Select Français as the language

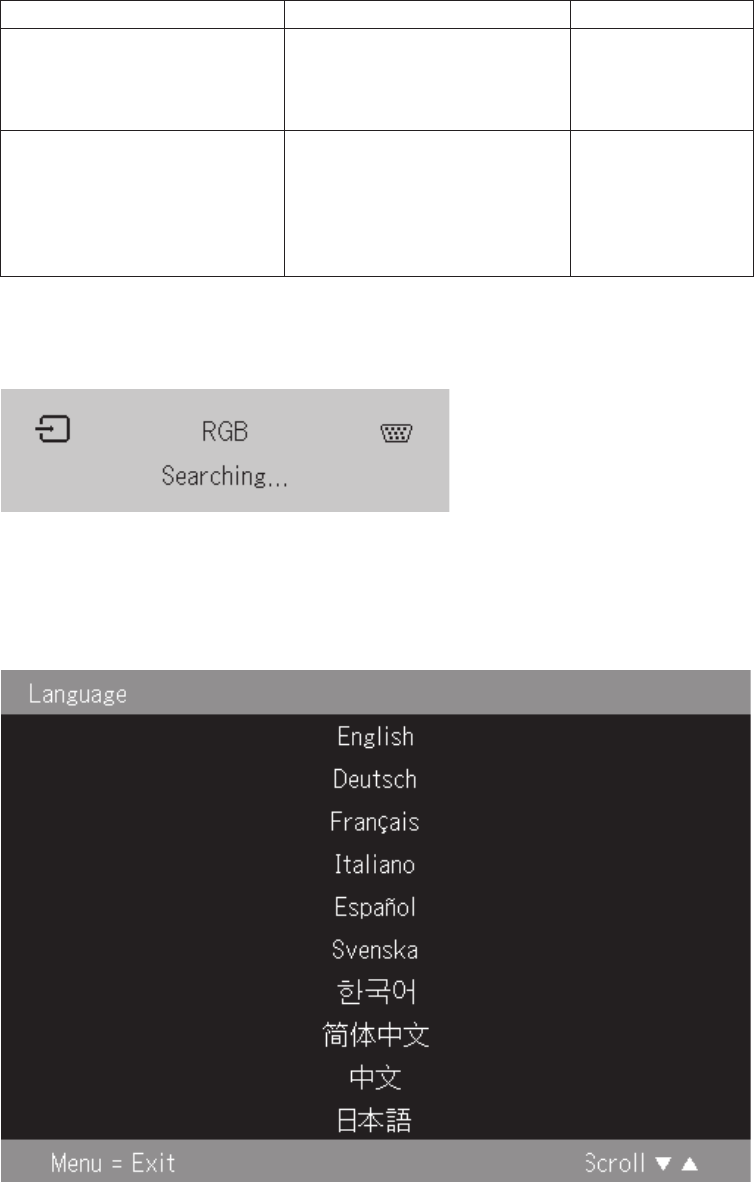[375, 822]
